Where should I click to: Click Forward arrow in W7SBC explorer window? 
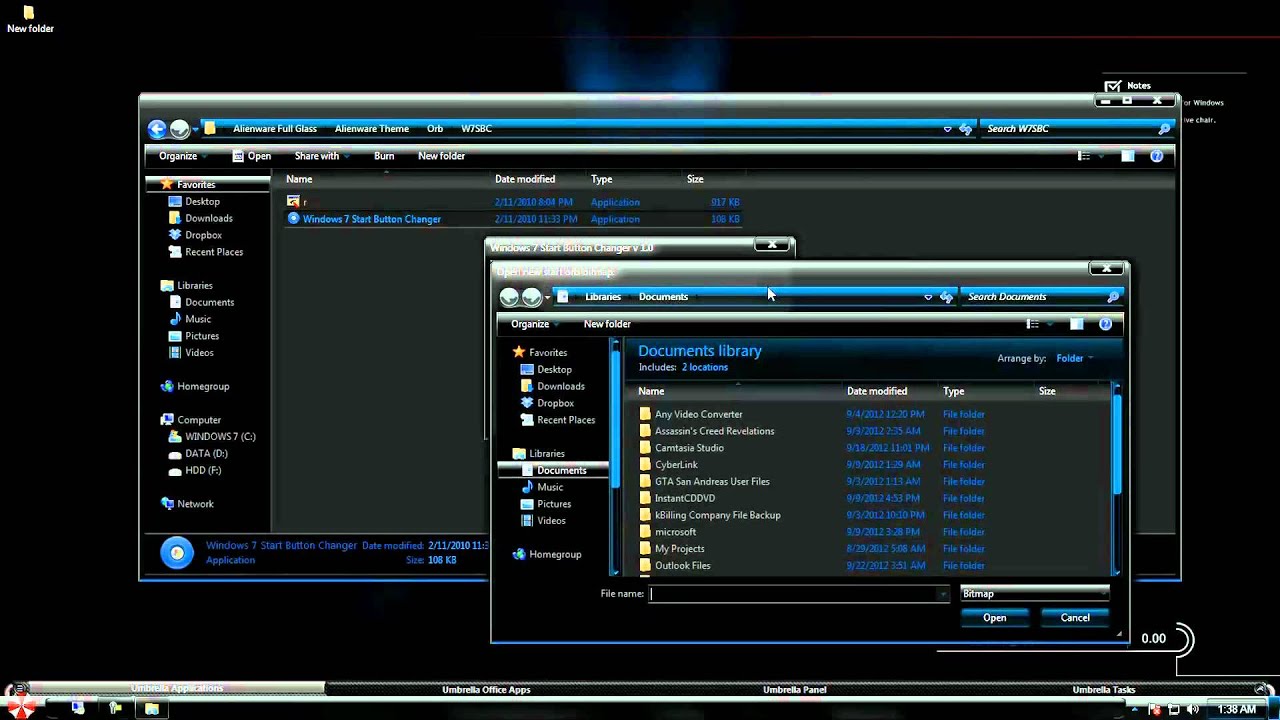tap(179, 128)
